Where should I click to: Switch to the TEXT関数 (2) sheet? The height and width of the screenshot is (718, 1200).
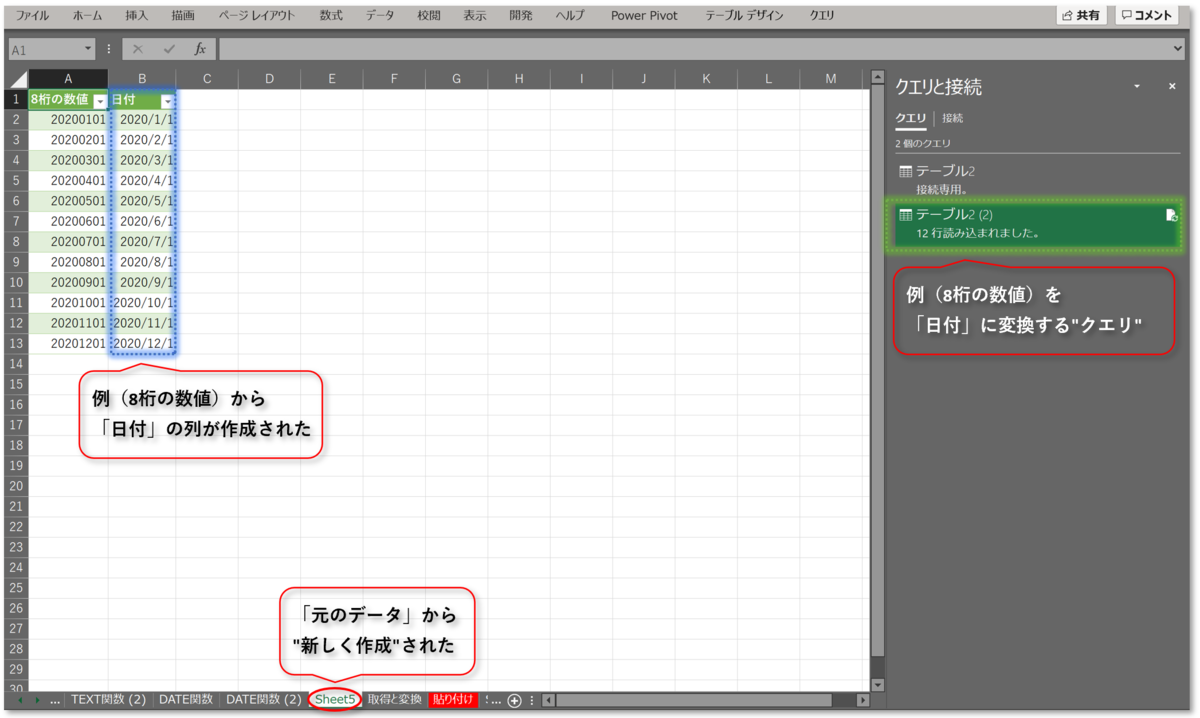[108, 700]
